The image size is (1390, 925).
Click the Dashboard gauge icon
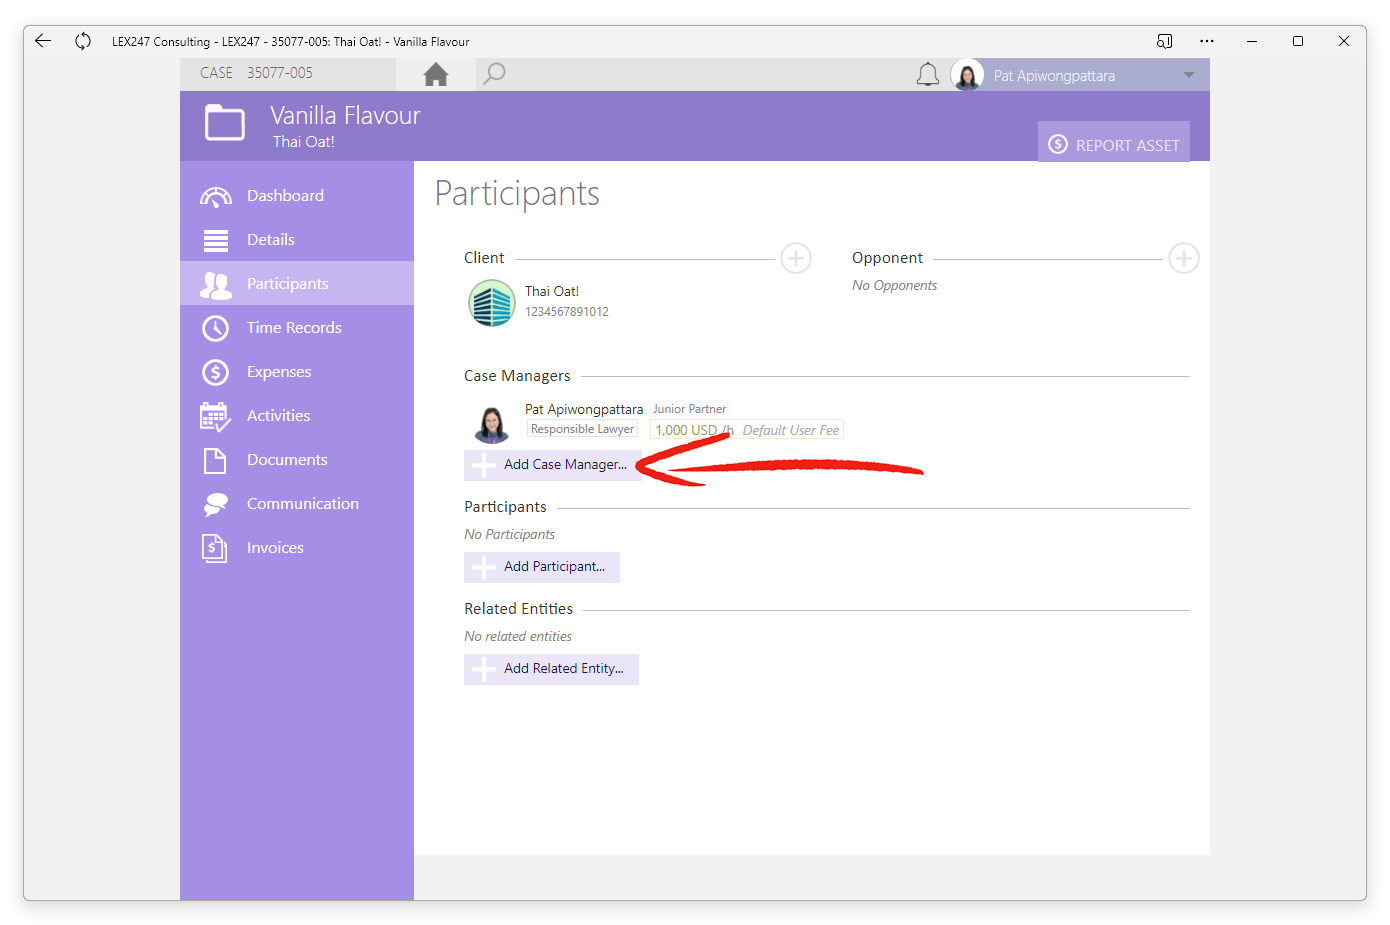point(215,196)
